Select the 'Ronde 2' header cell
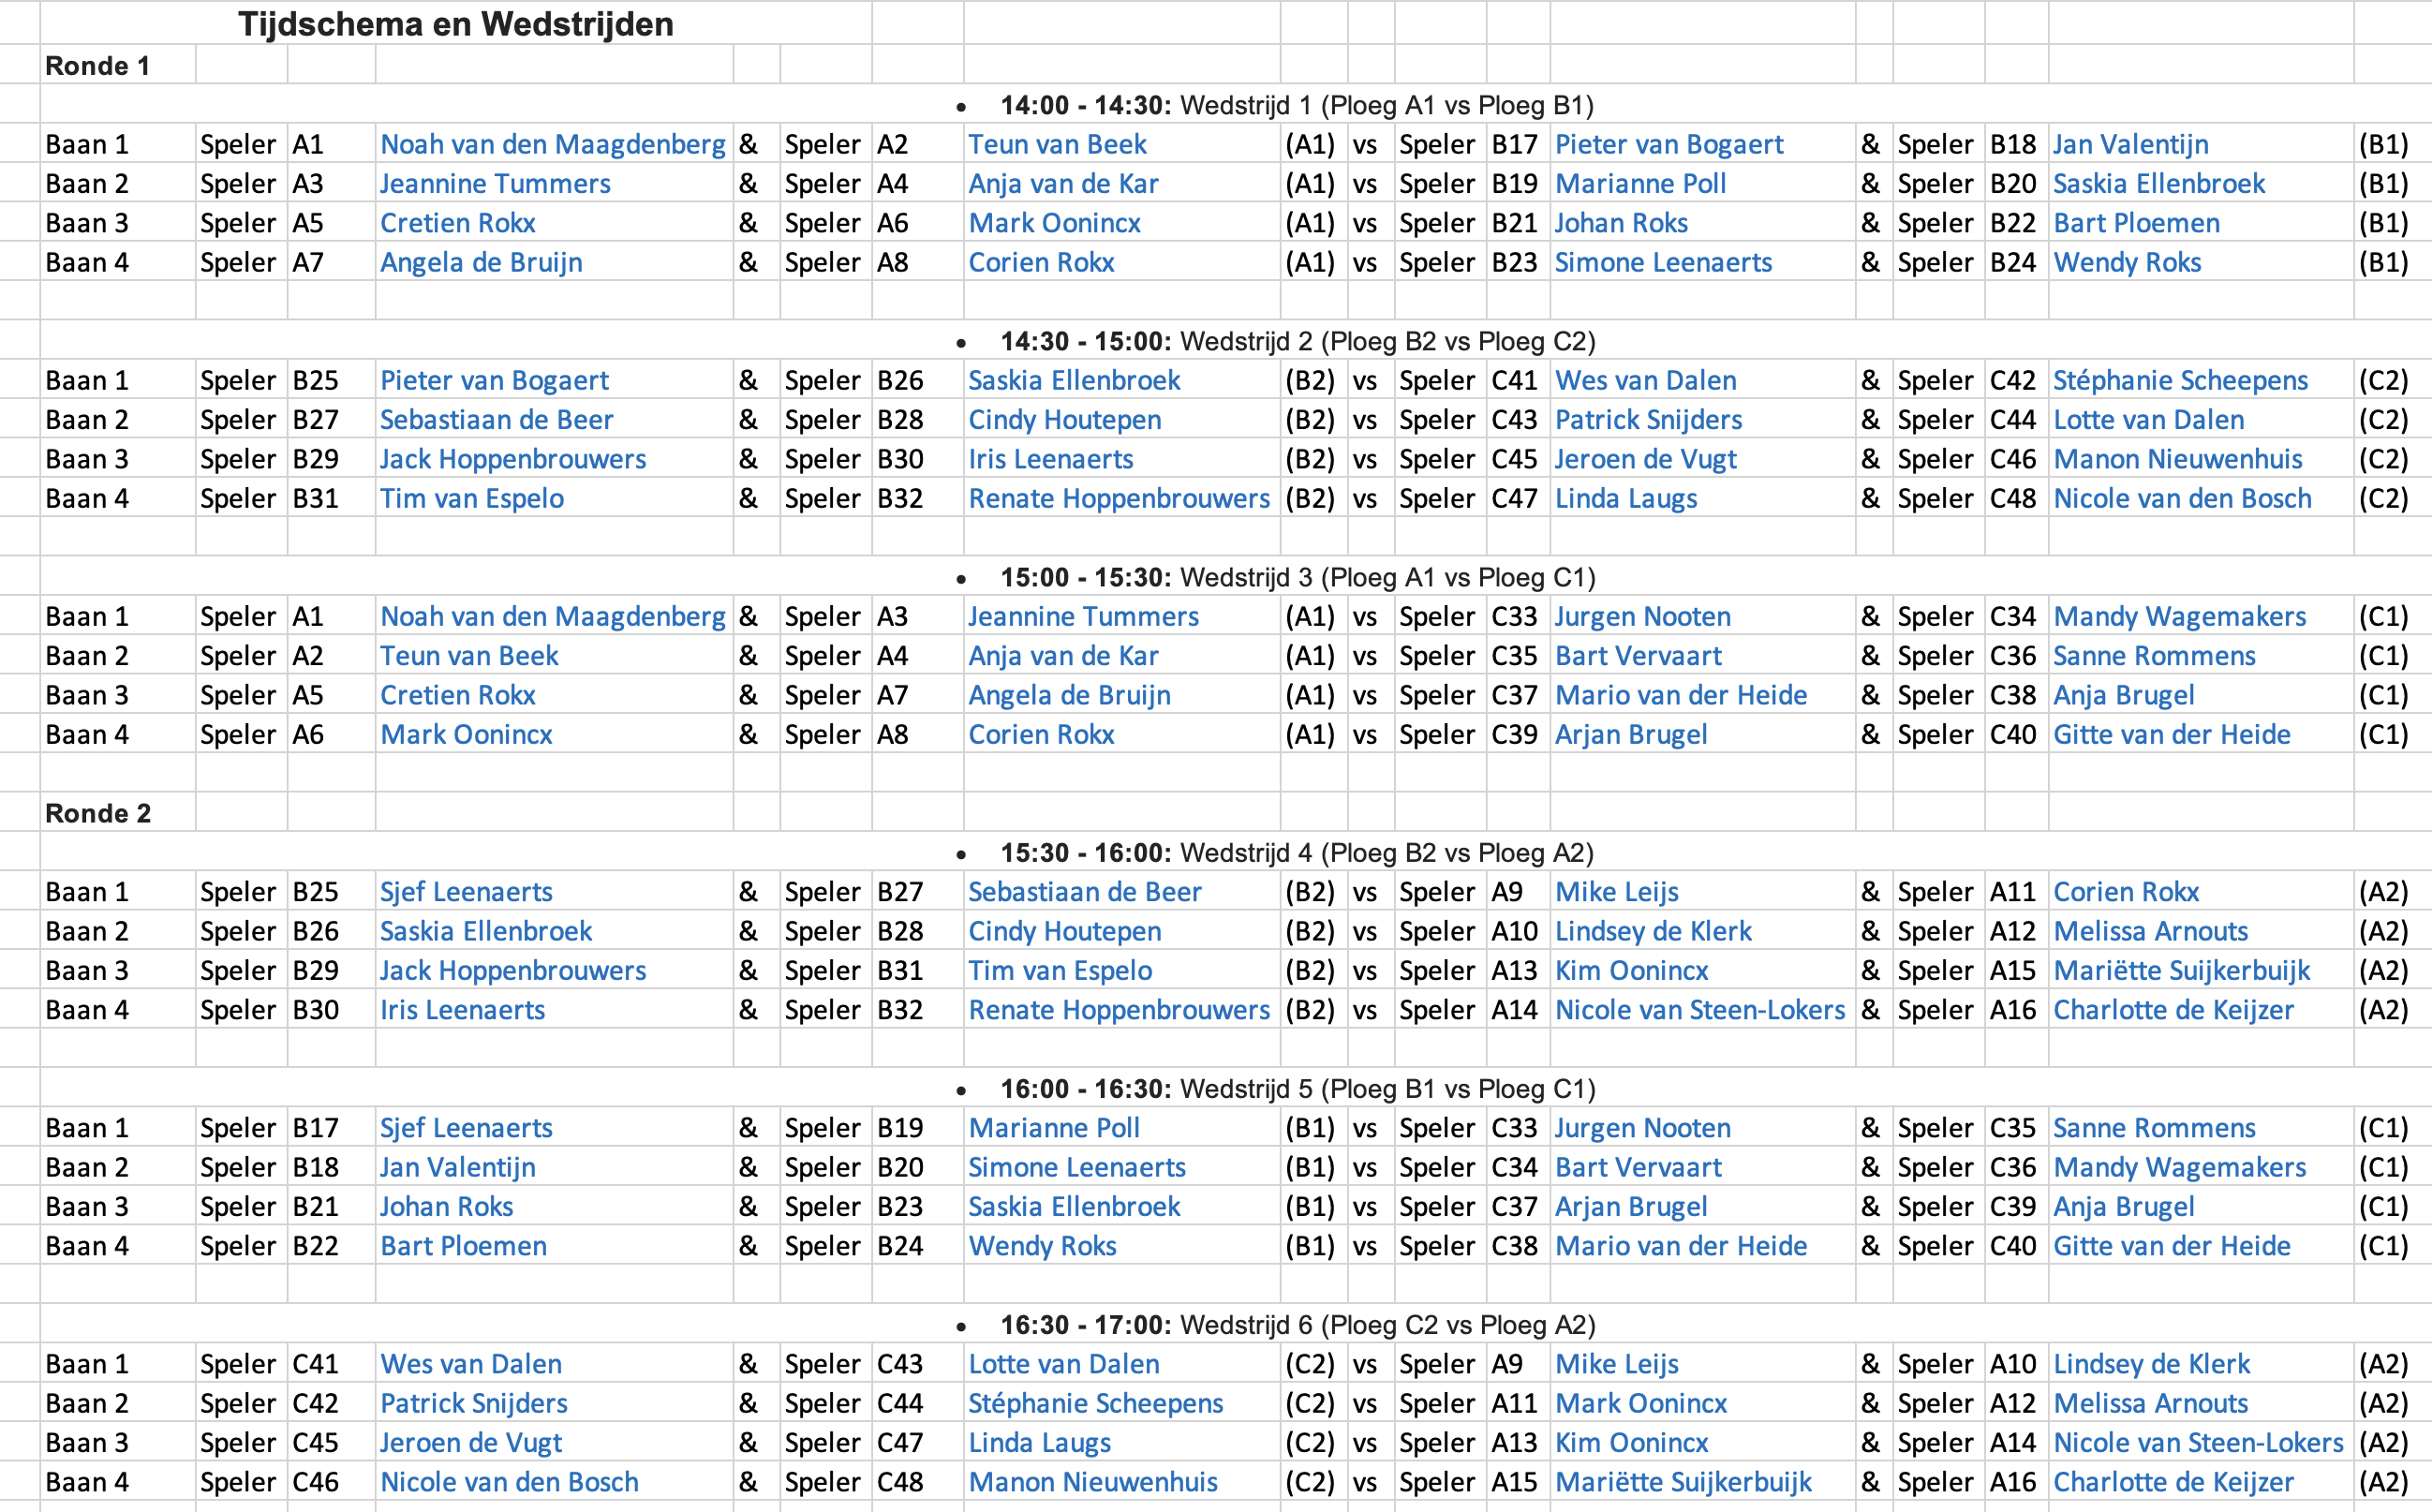 tap(97, 813)
